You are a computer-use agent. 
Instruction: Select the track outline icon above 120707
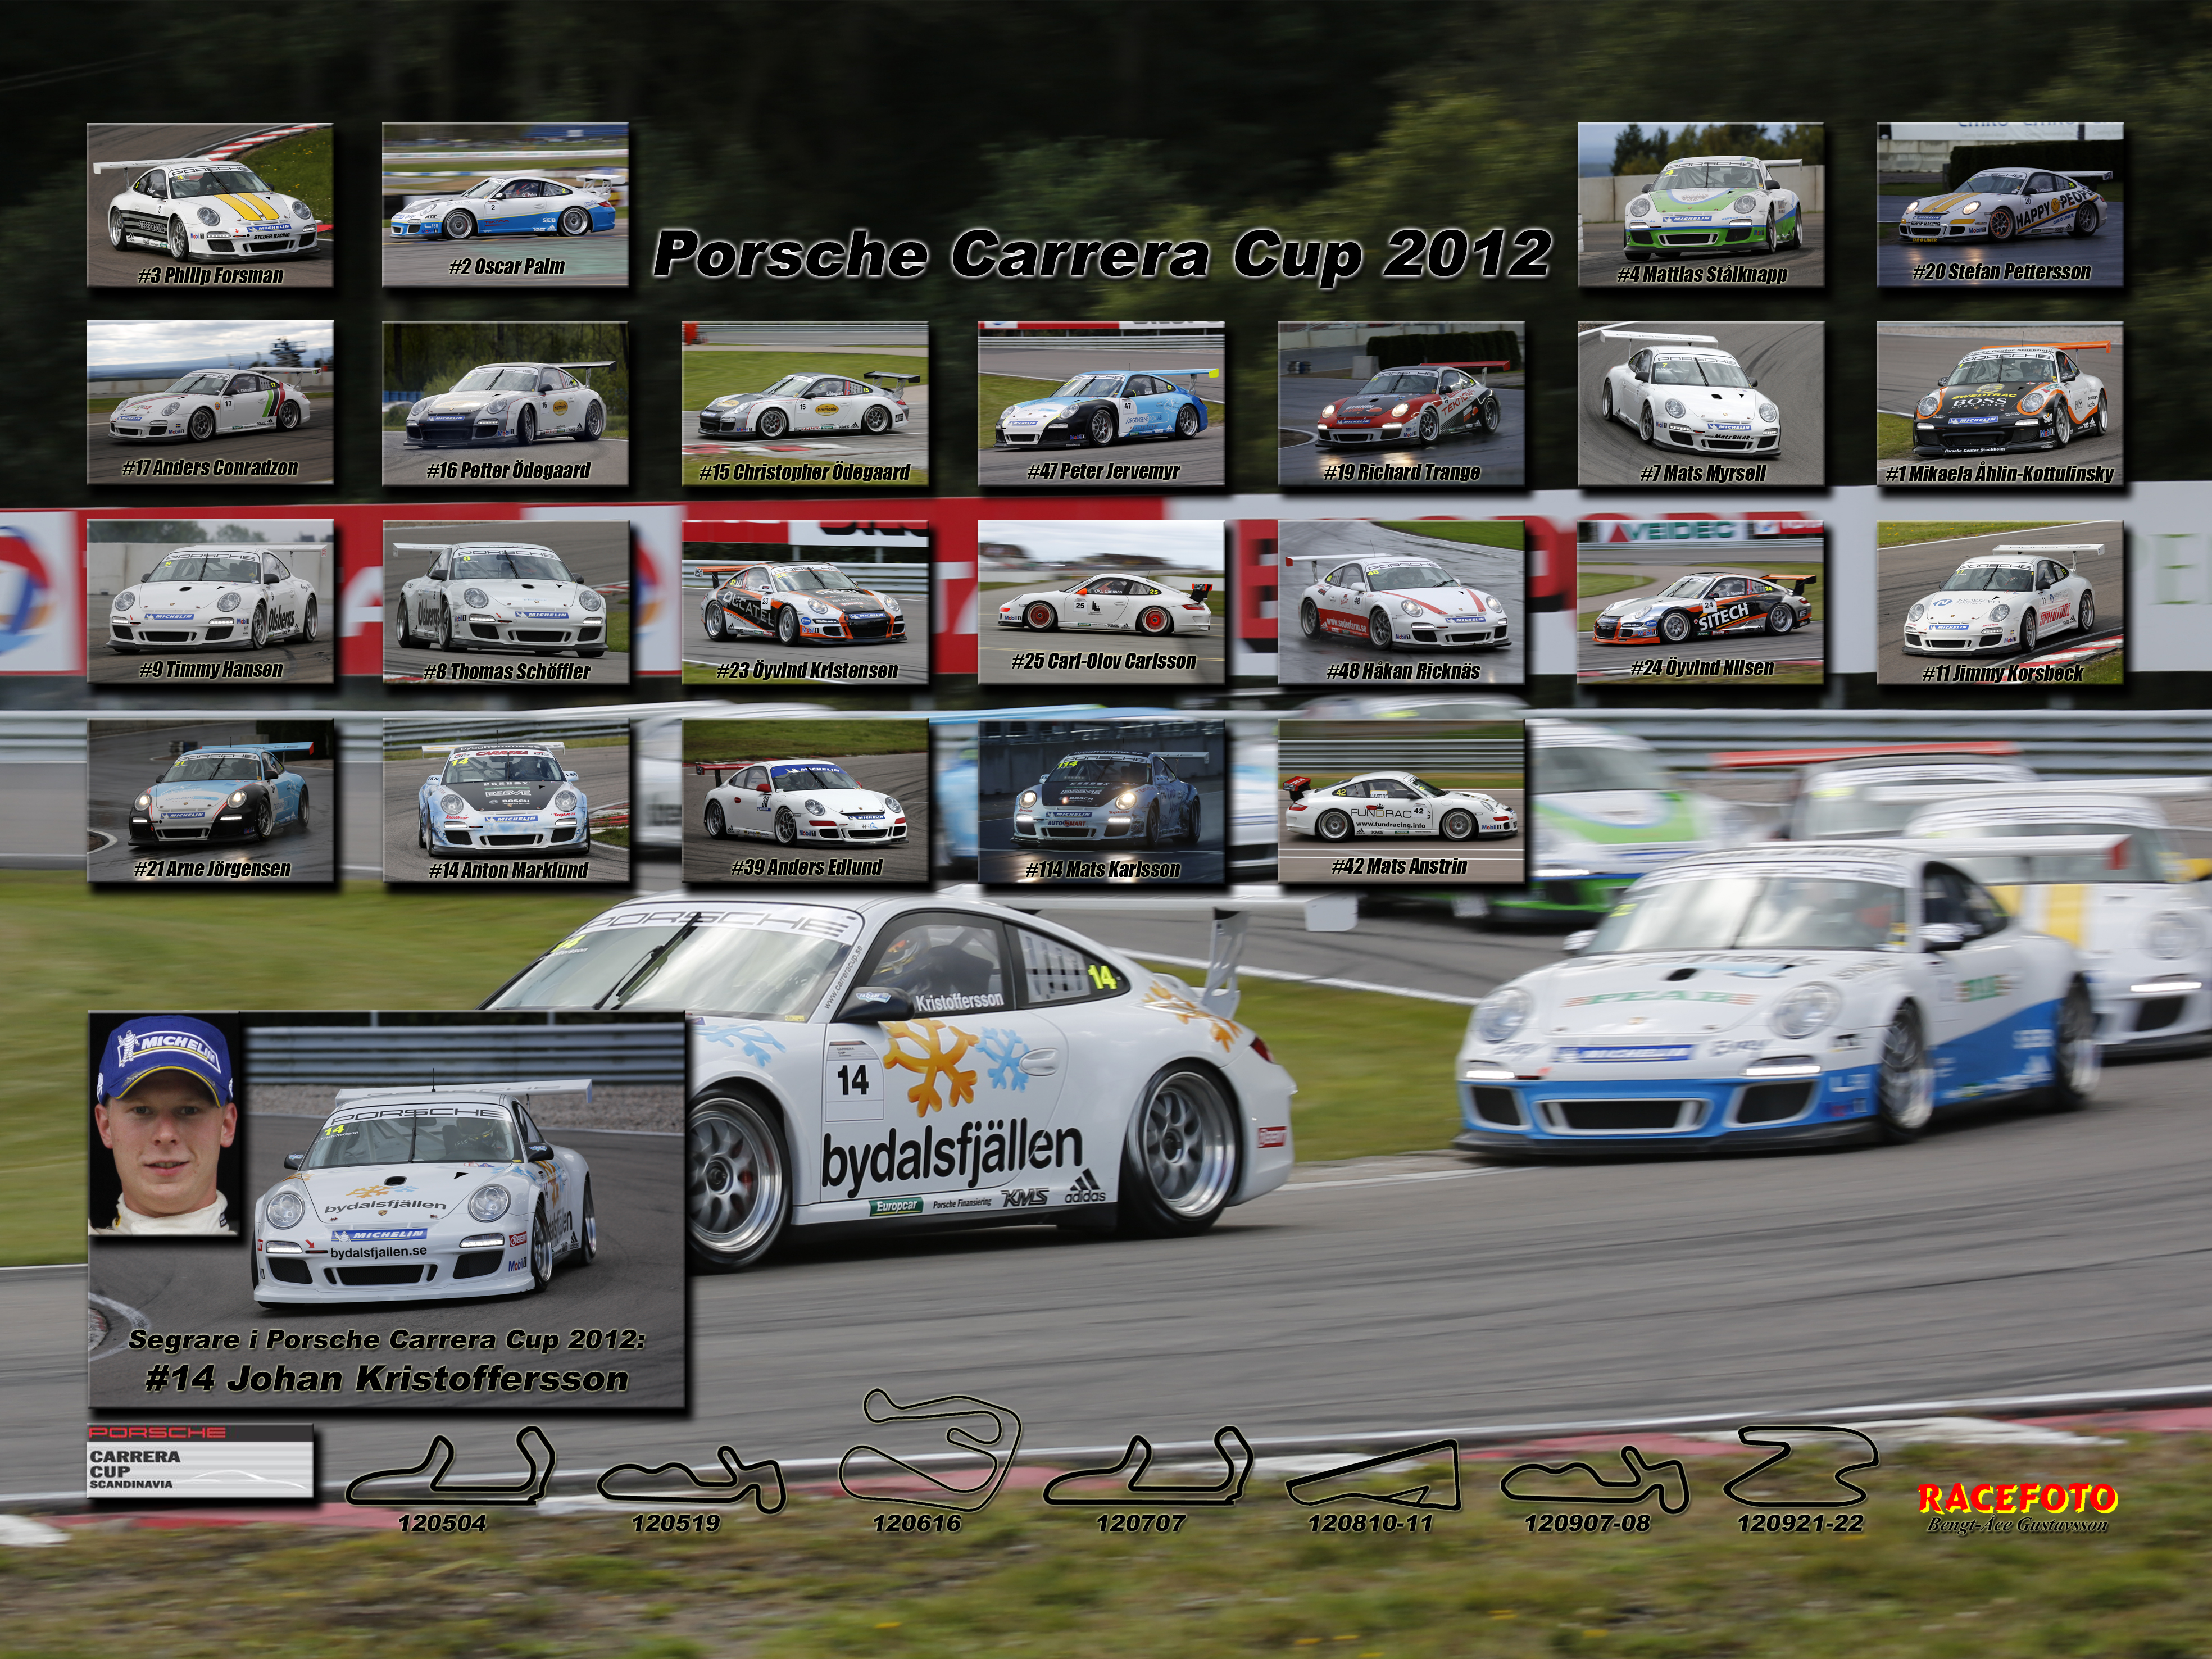(x=1147, y=1466)
